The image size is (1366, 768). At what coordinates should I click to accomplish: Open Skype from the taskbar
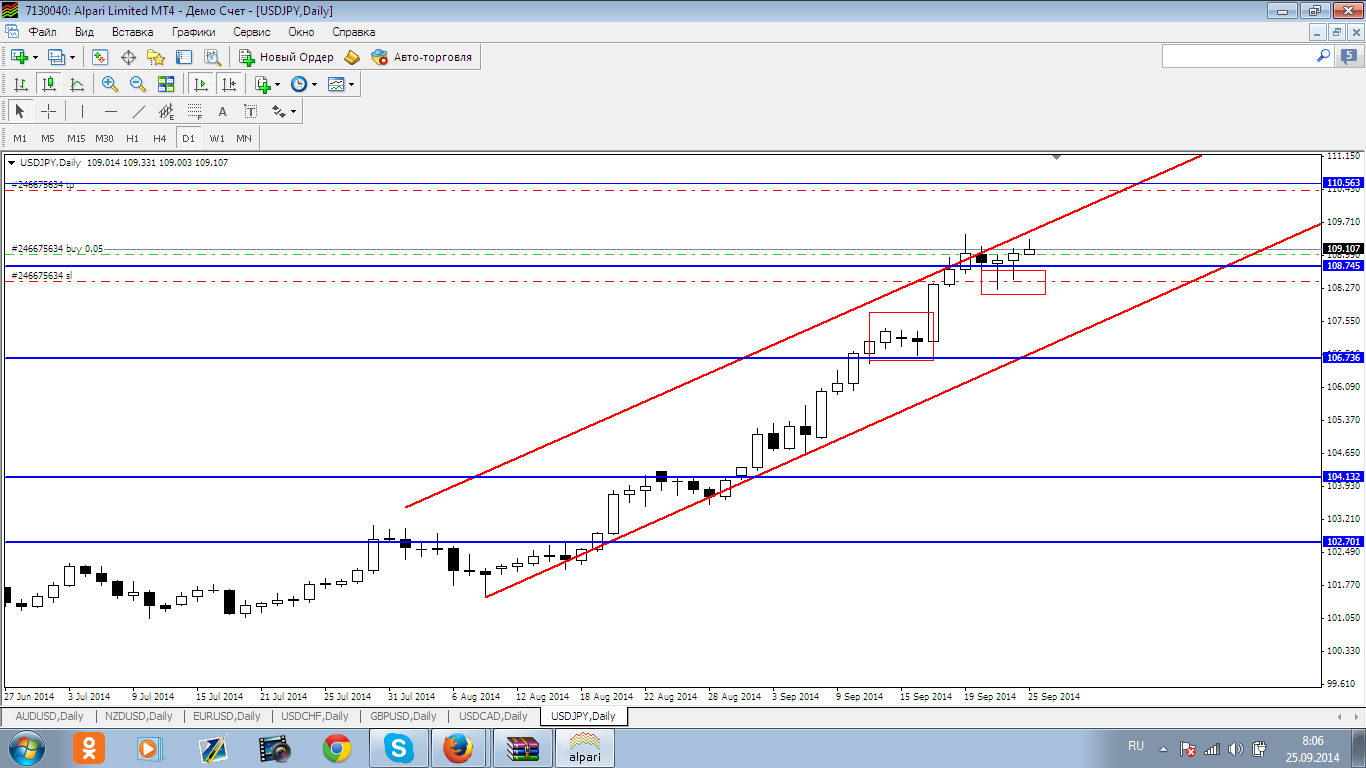pyautogui.click(x=397, y=747)
